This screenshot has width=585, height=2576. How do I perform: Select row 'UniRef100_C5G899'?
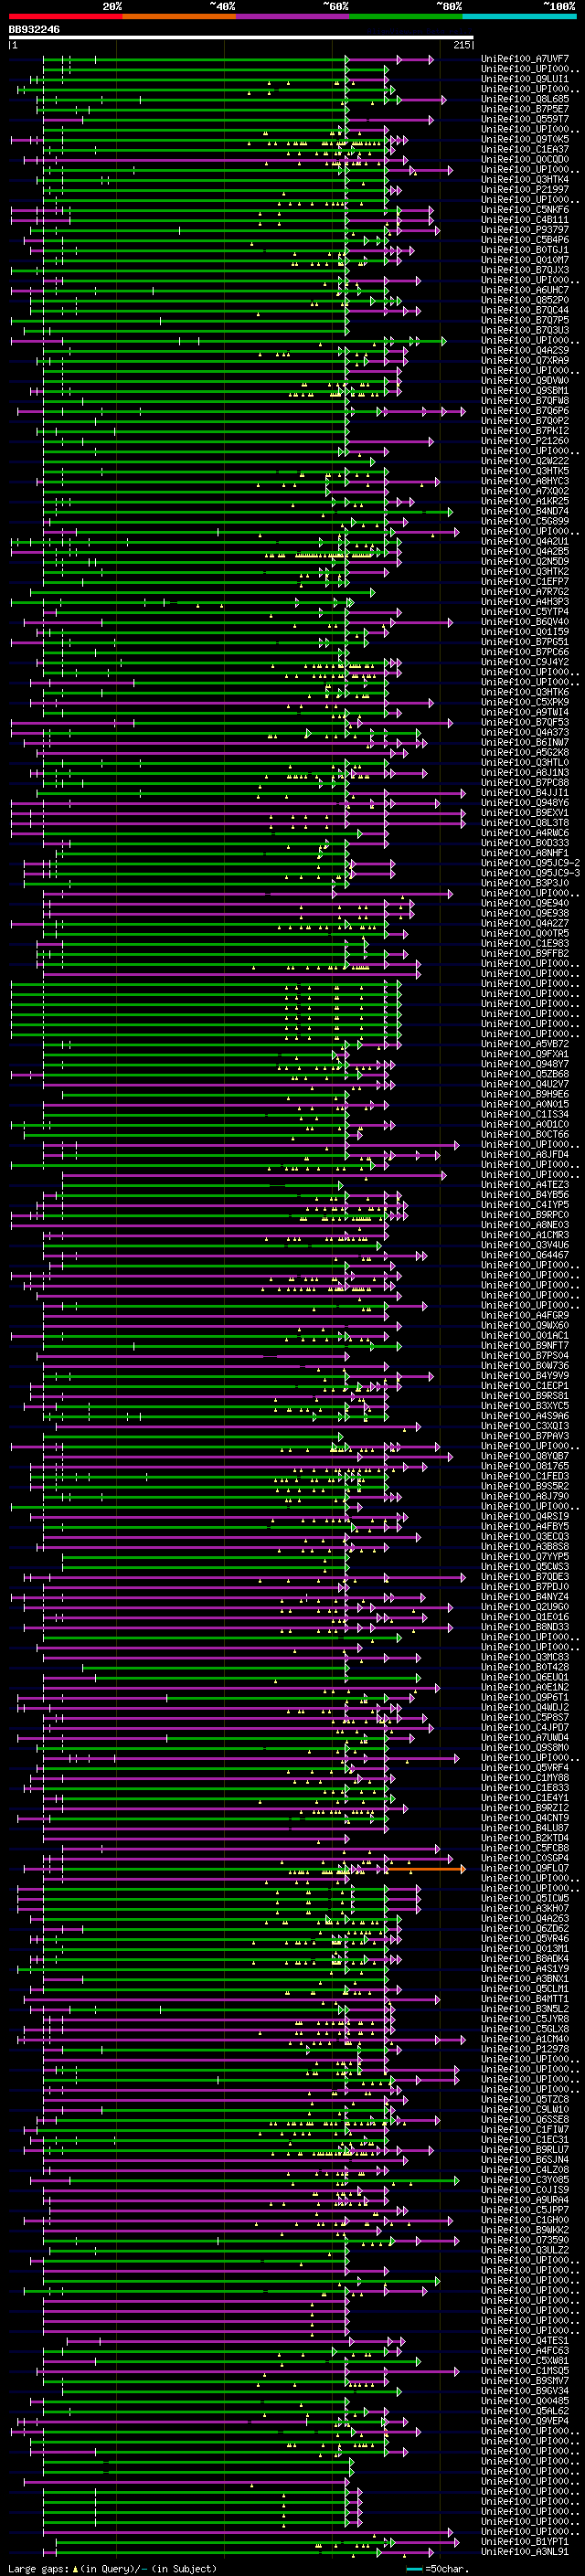point(525,521)
